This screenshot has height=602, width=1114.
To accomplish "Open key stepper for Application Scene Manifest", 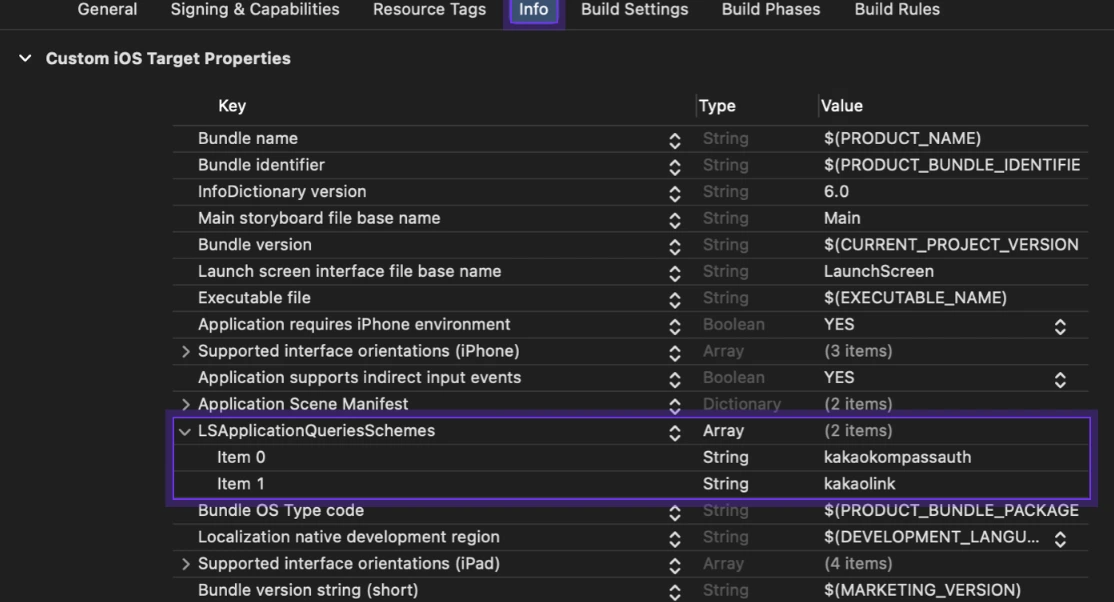I will tap(675, 407).
